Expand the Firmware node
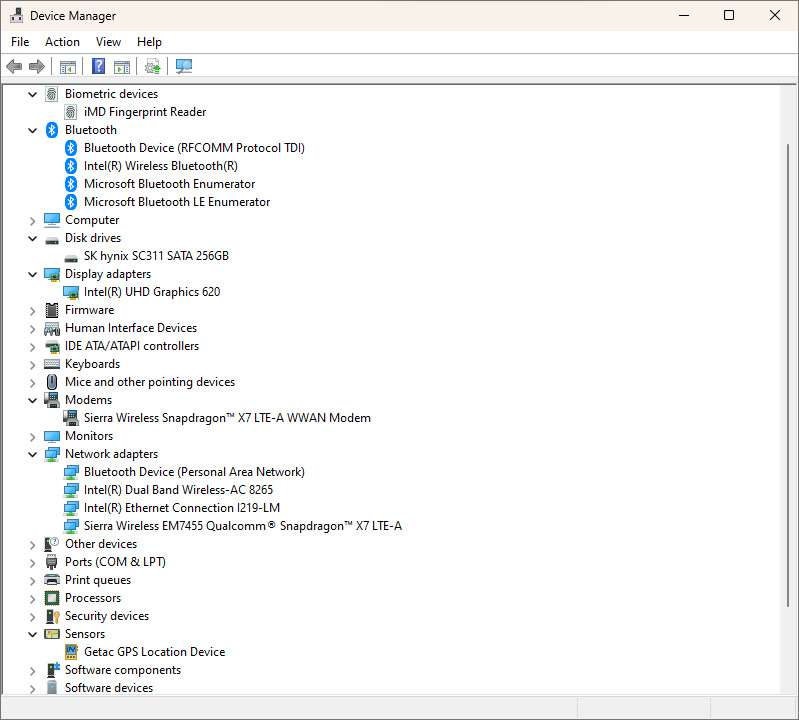 33,311
